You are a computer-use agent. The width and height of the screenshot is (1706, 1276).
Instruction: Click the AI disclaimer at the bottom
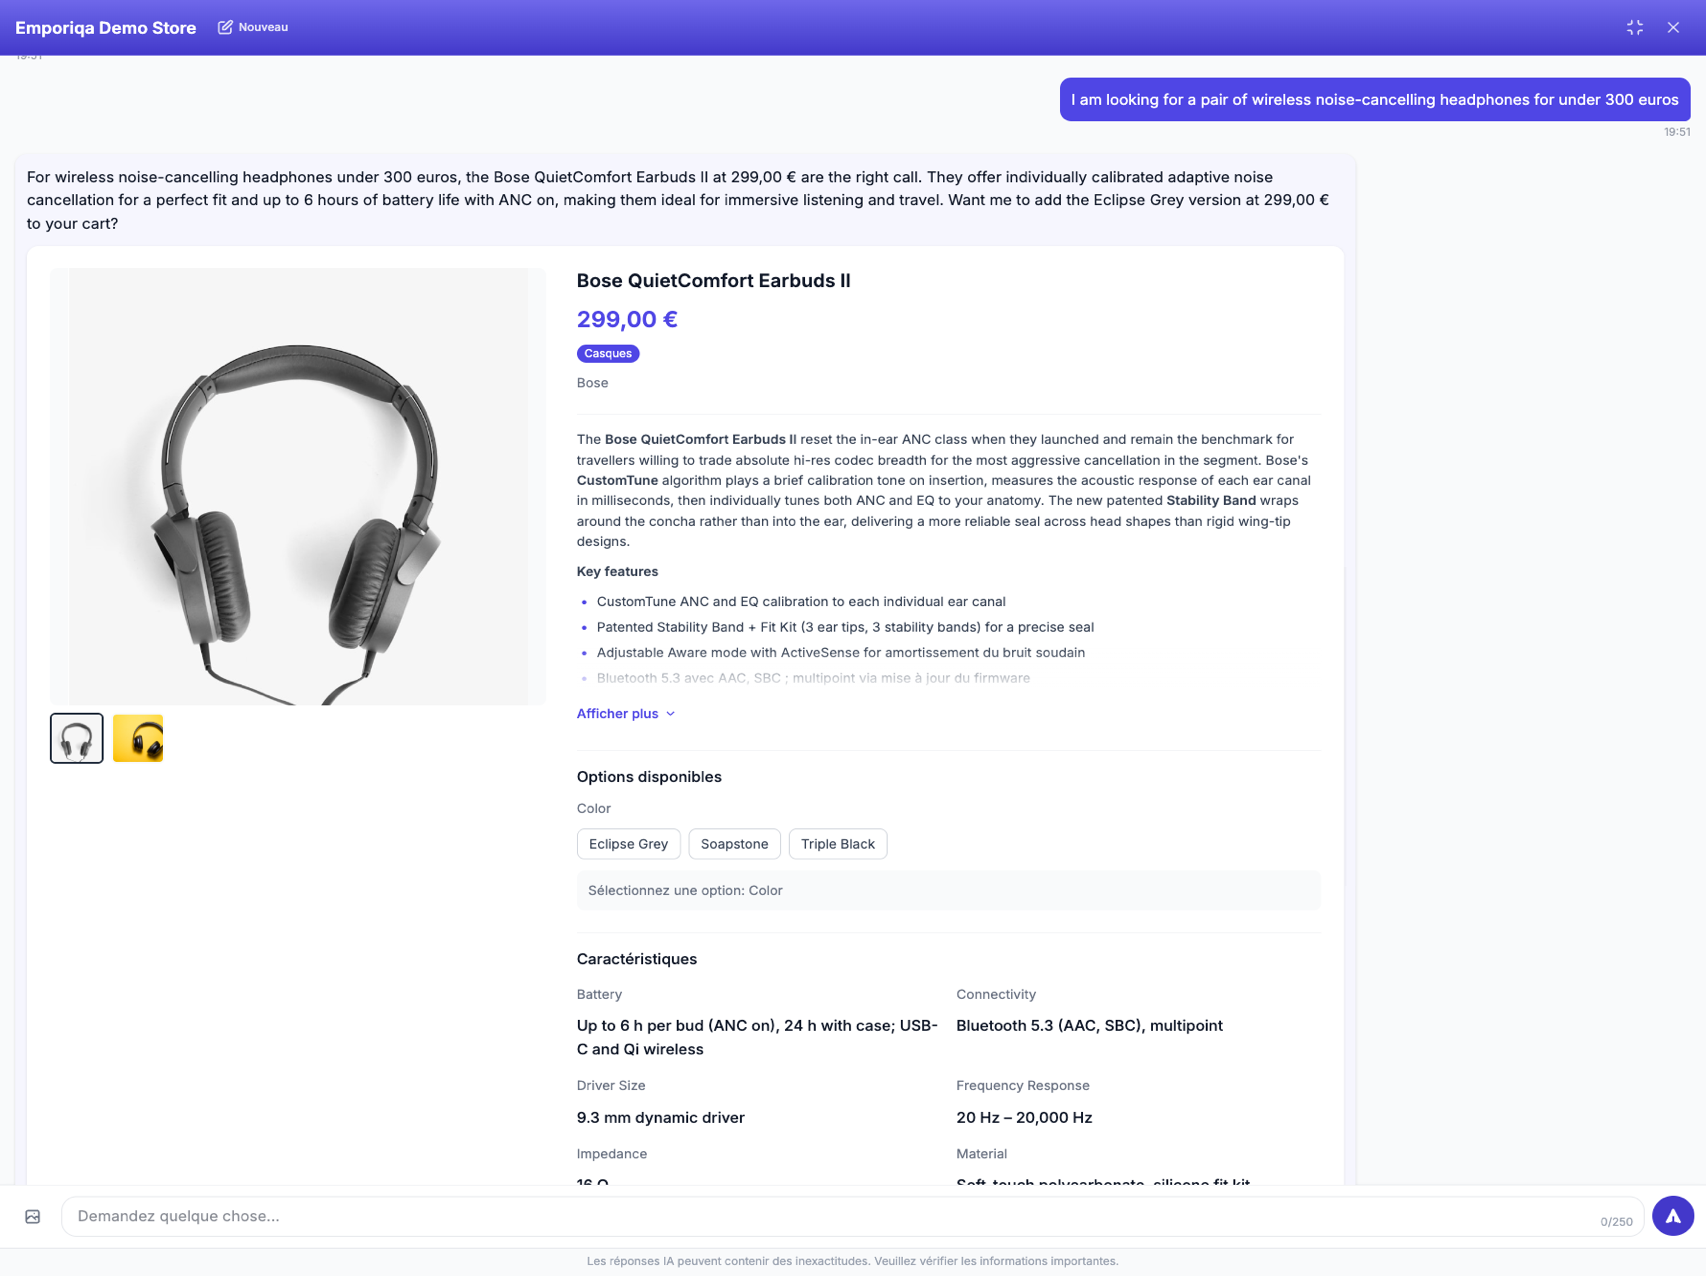tap(853, 1261)
